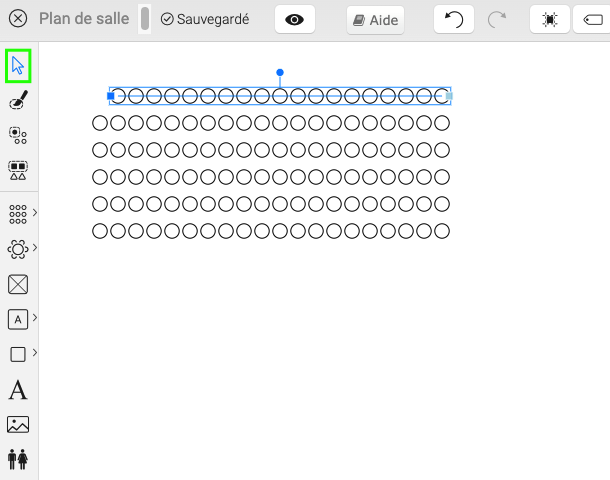
Task: Click the fit-to-selection focus icon
Action: tap(550, 19)
